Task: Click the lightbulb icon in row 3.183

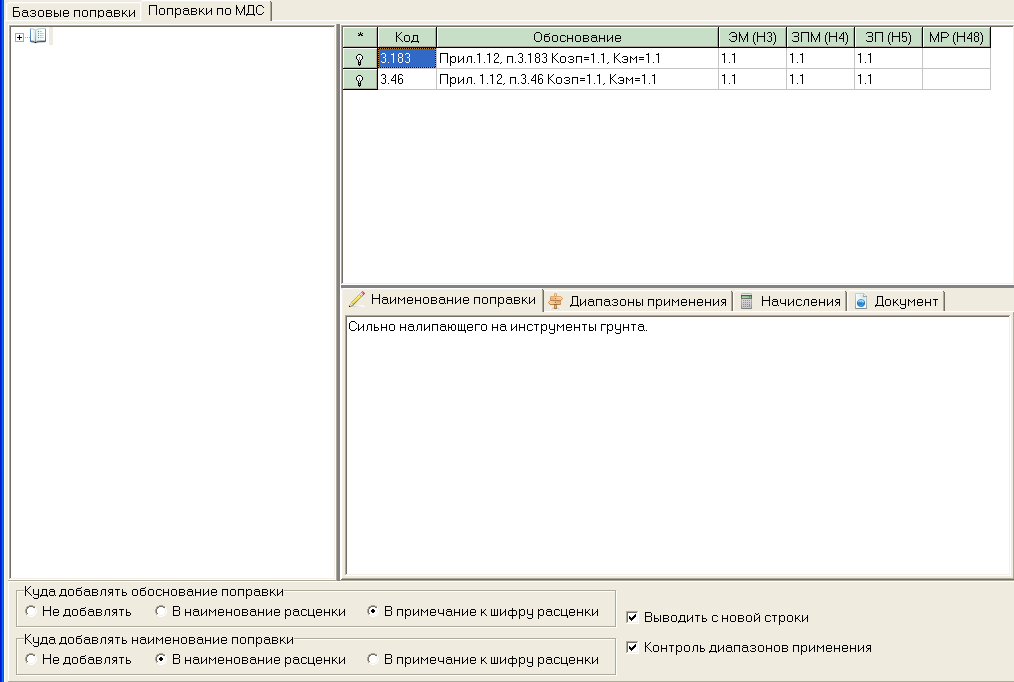Action: coord(360,59)
